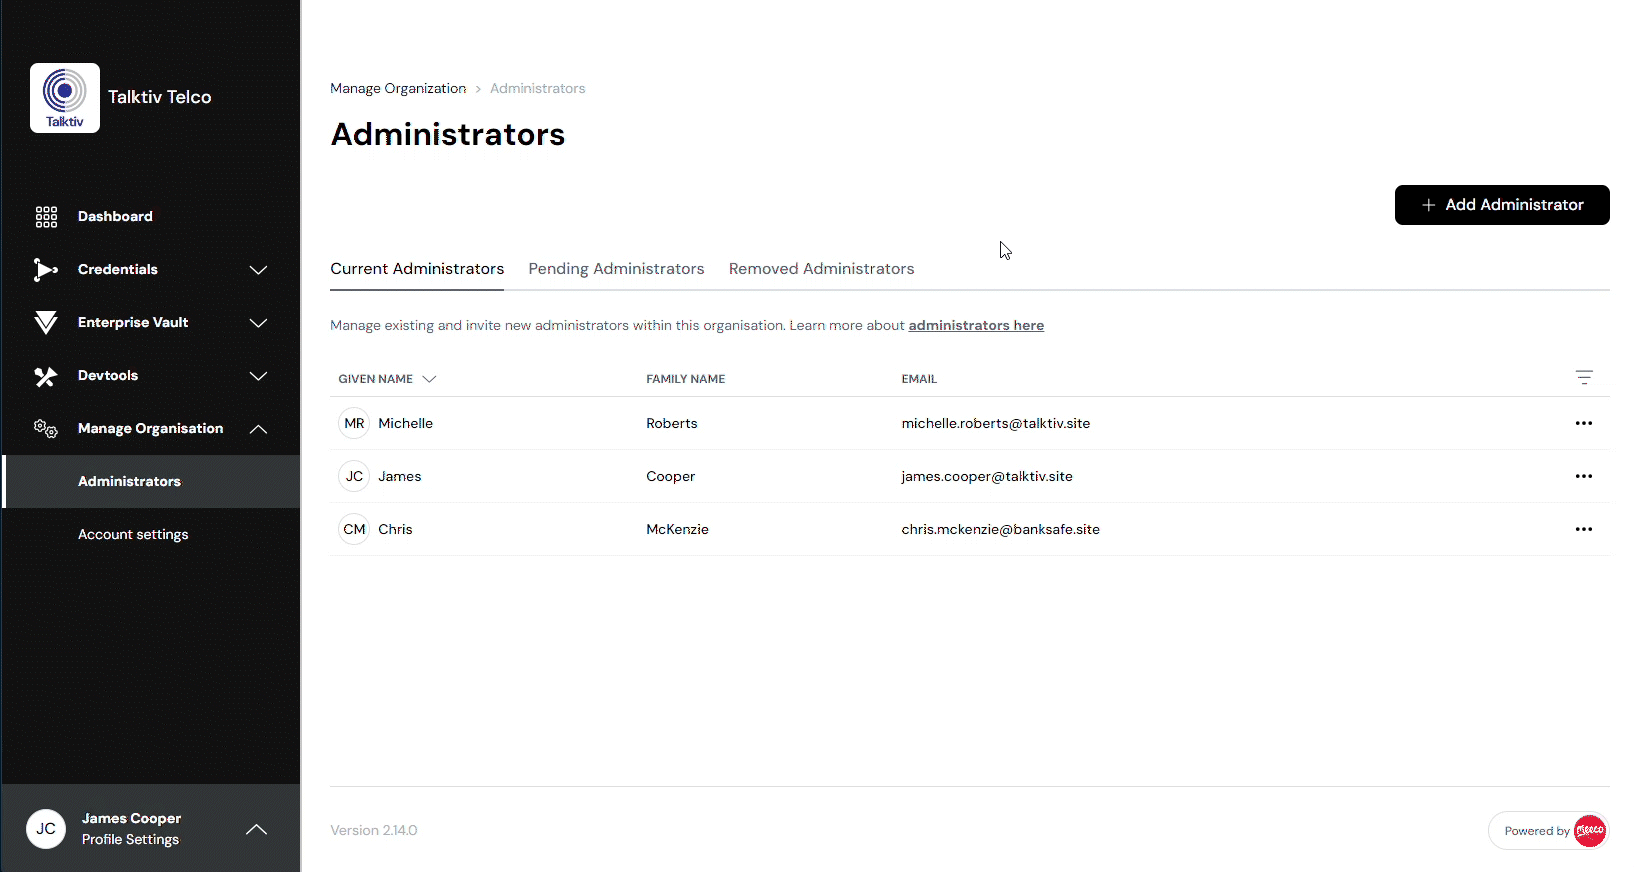Click the Roberts family name cell
This screenshot has width=1636, height=872.
pyautogui.click(x=671, y=424)
